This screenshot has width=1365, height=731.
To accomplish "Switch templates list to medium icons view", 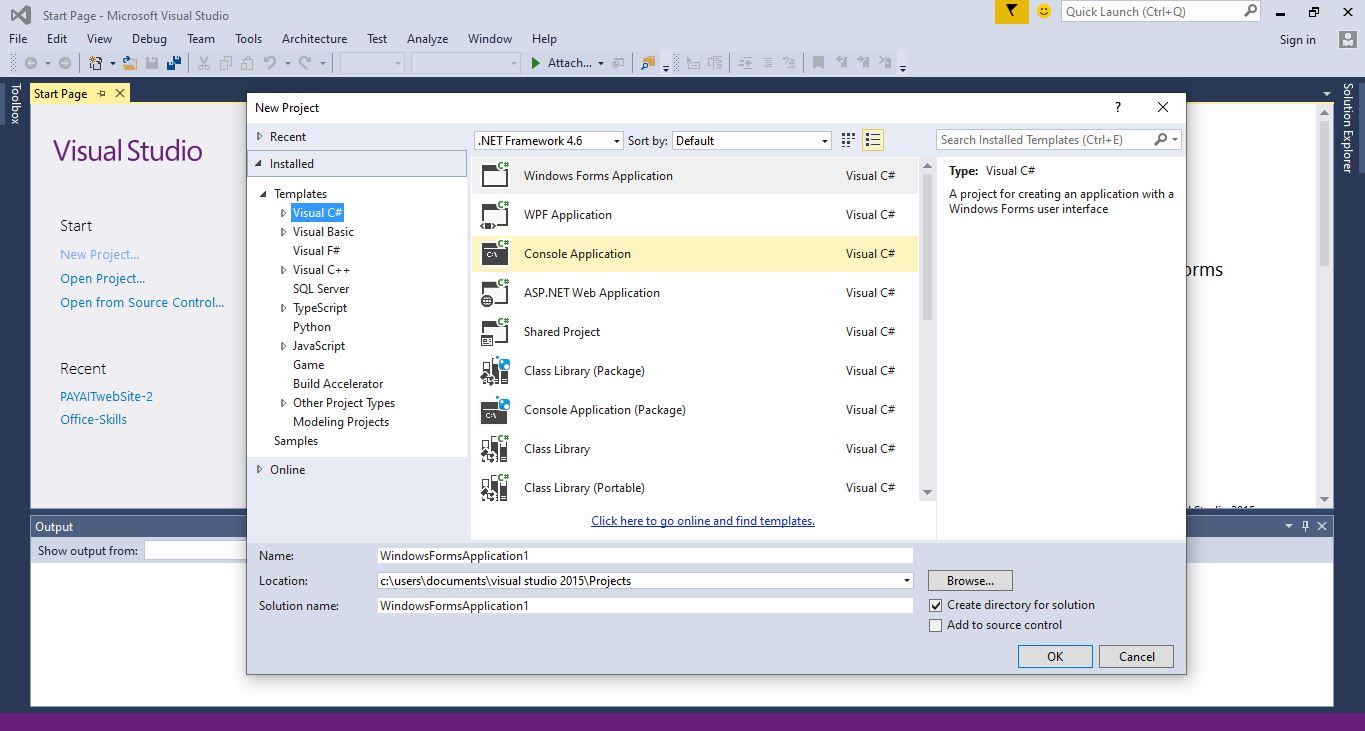I will [849, 140].
